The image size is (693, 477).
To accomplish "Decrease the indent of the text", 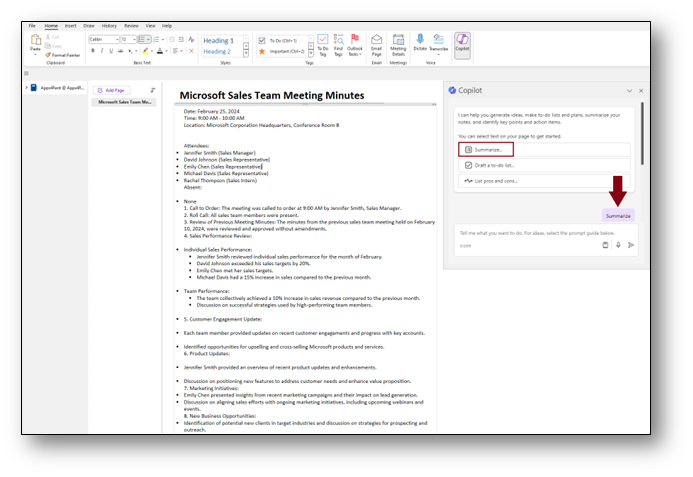I will [x=172, y=39].
